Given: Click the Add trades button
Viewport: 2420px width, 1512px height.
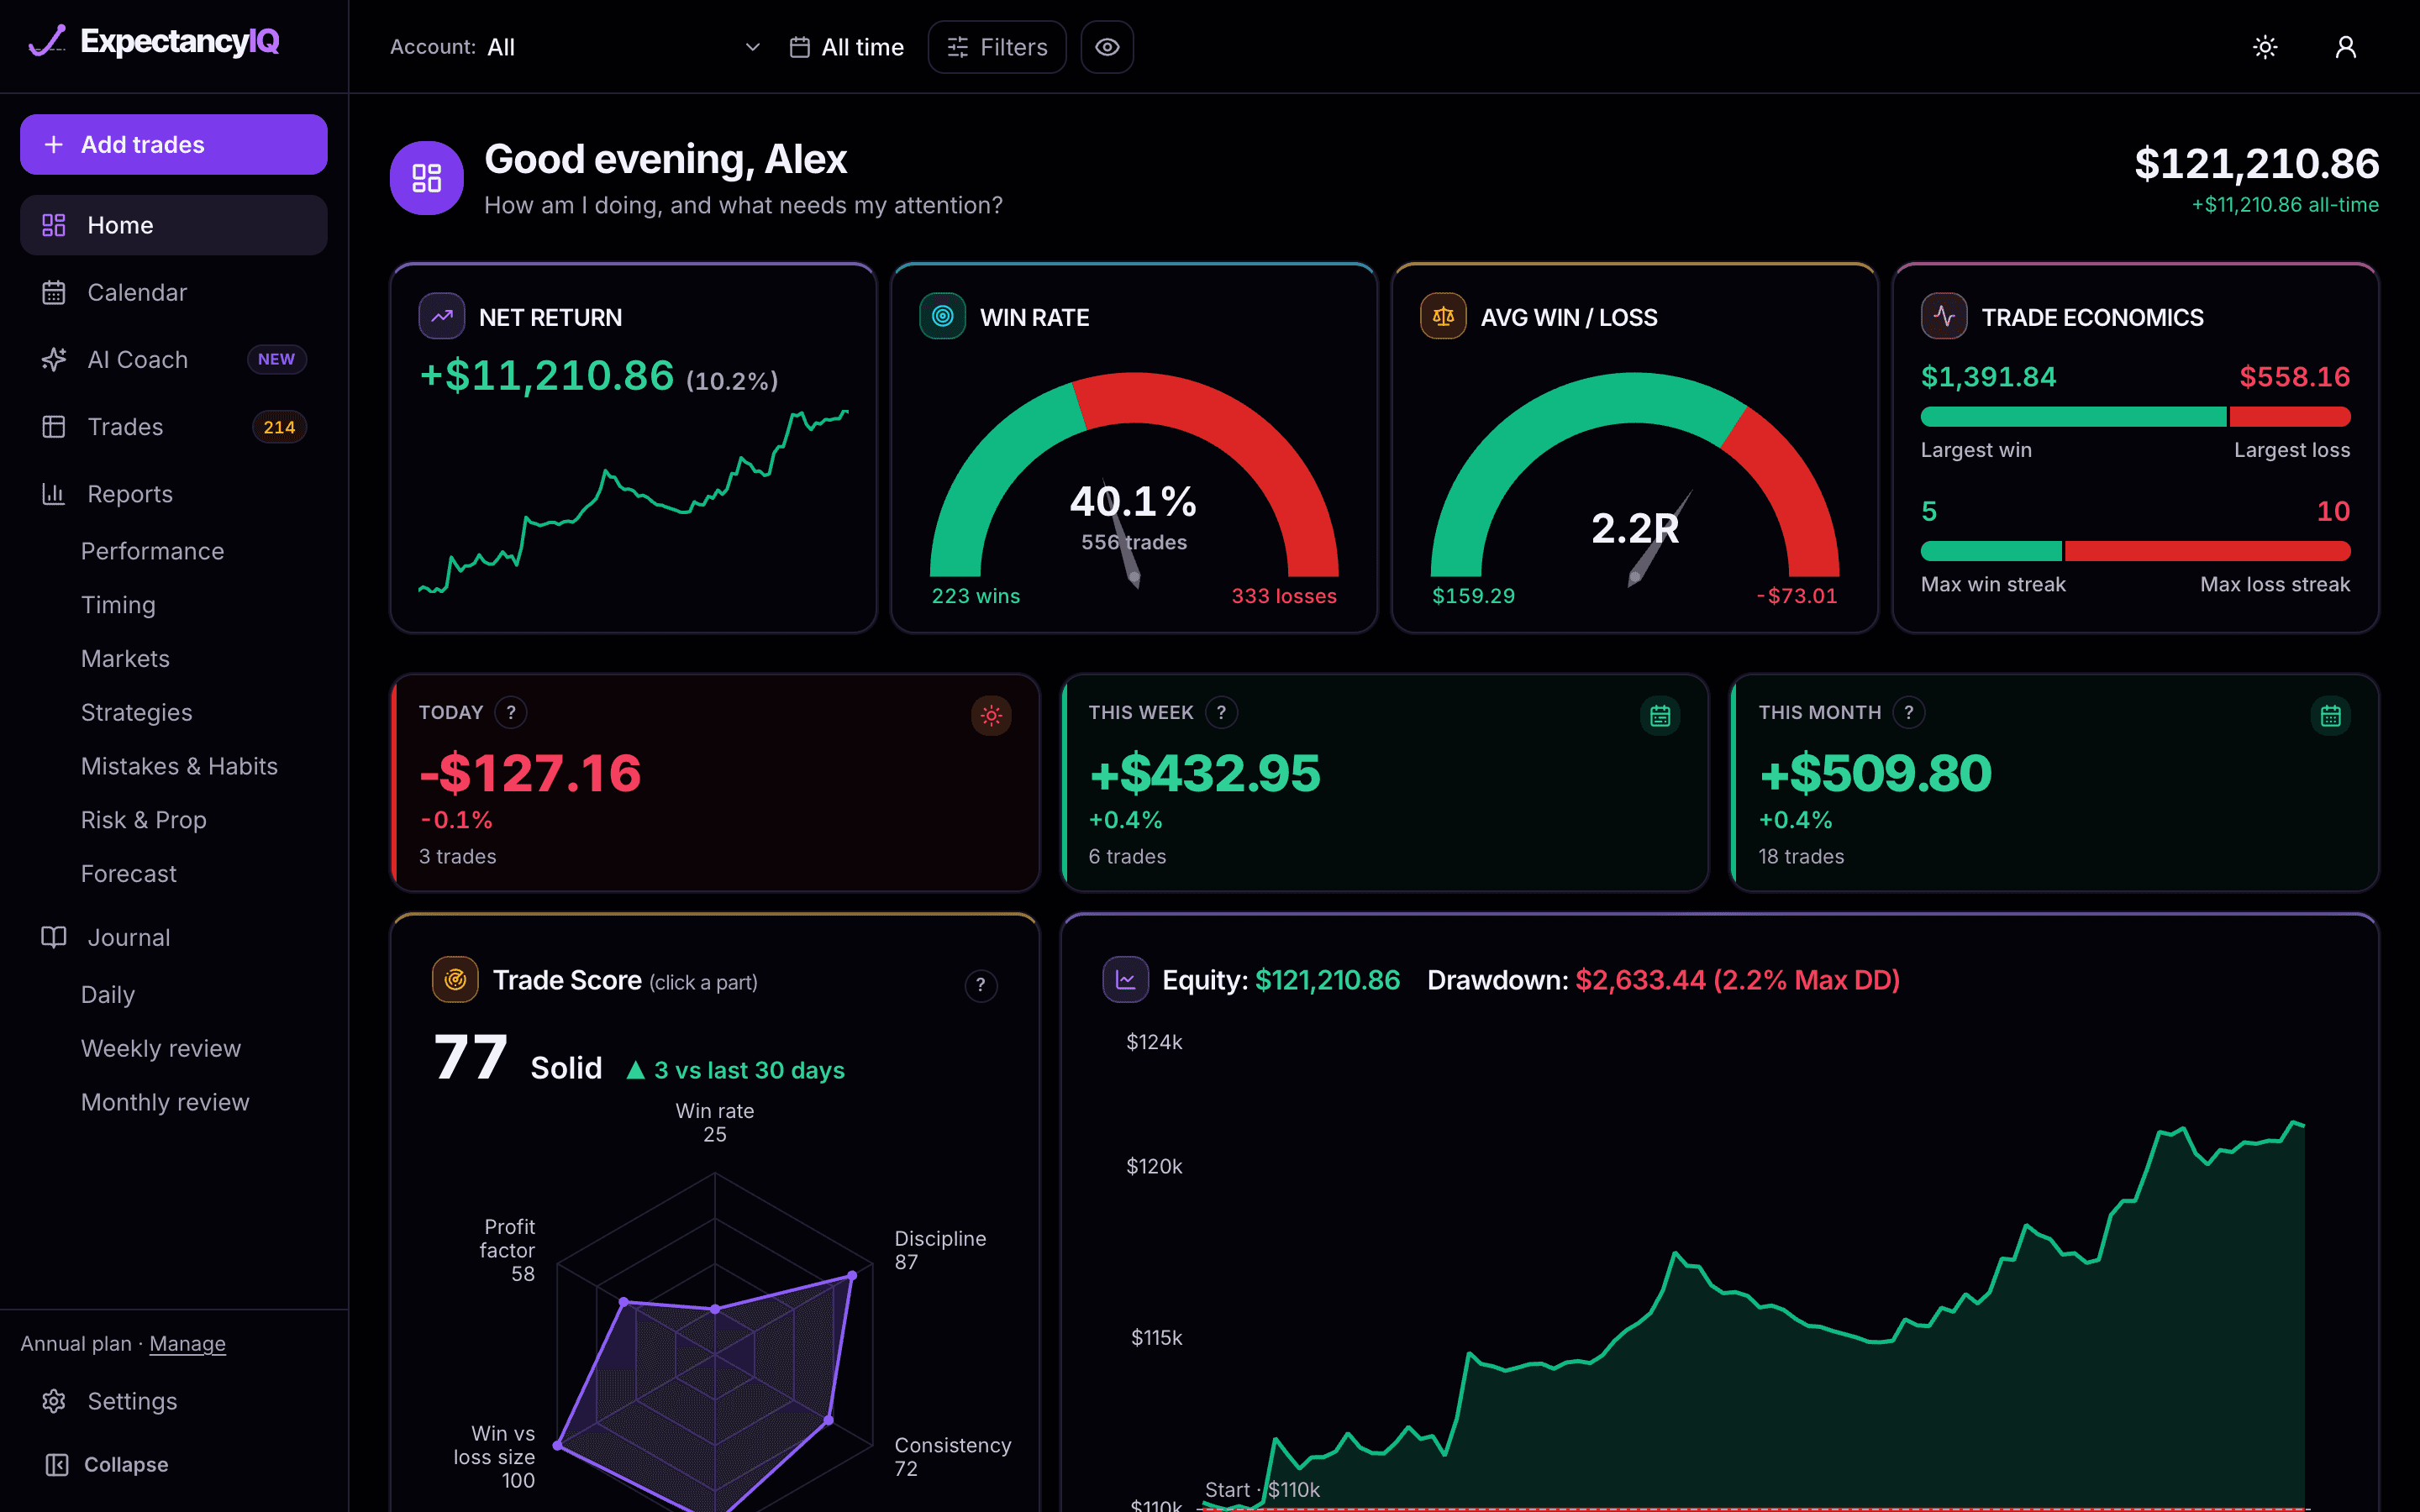Looking at the screenshot, I should tap(174, 144).
